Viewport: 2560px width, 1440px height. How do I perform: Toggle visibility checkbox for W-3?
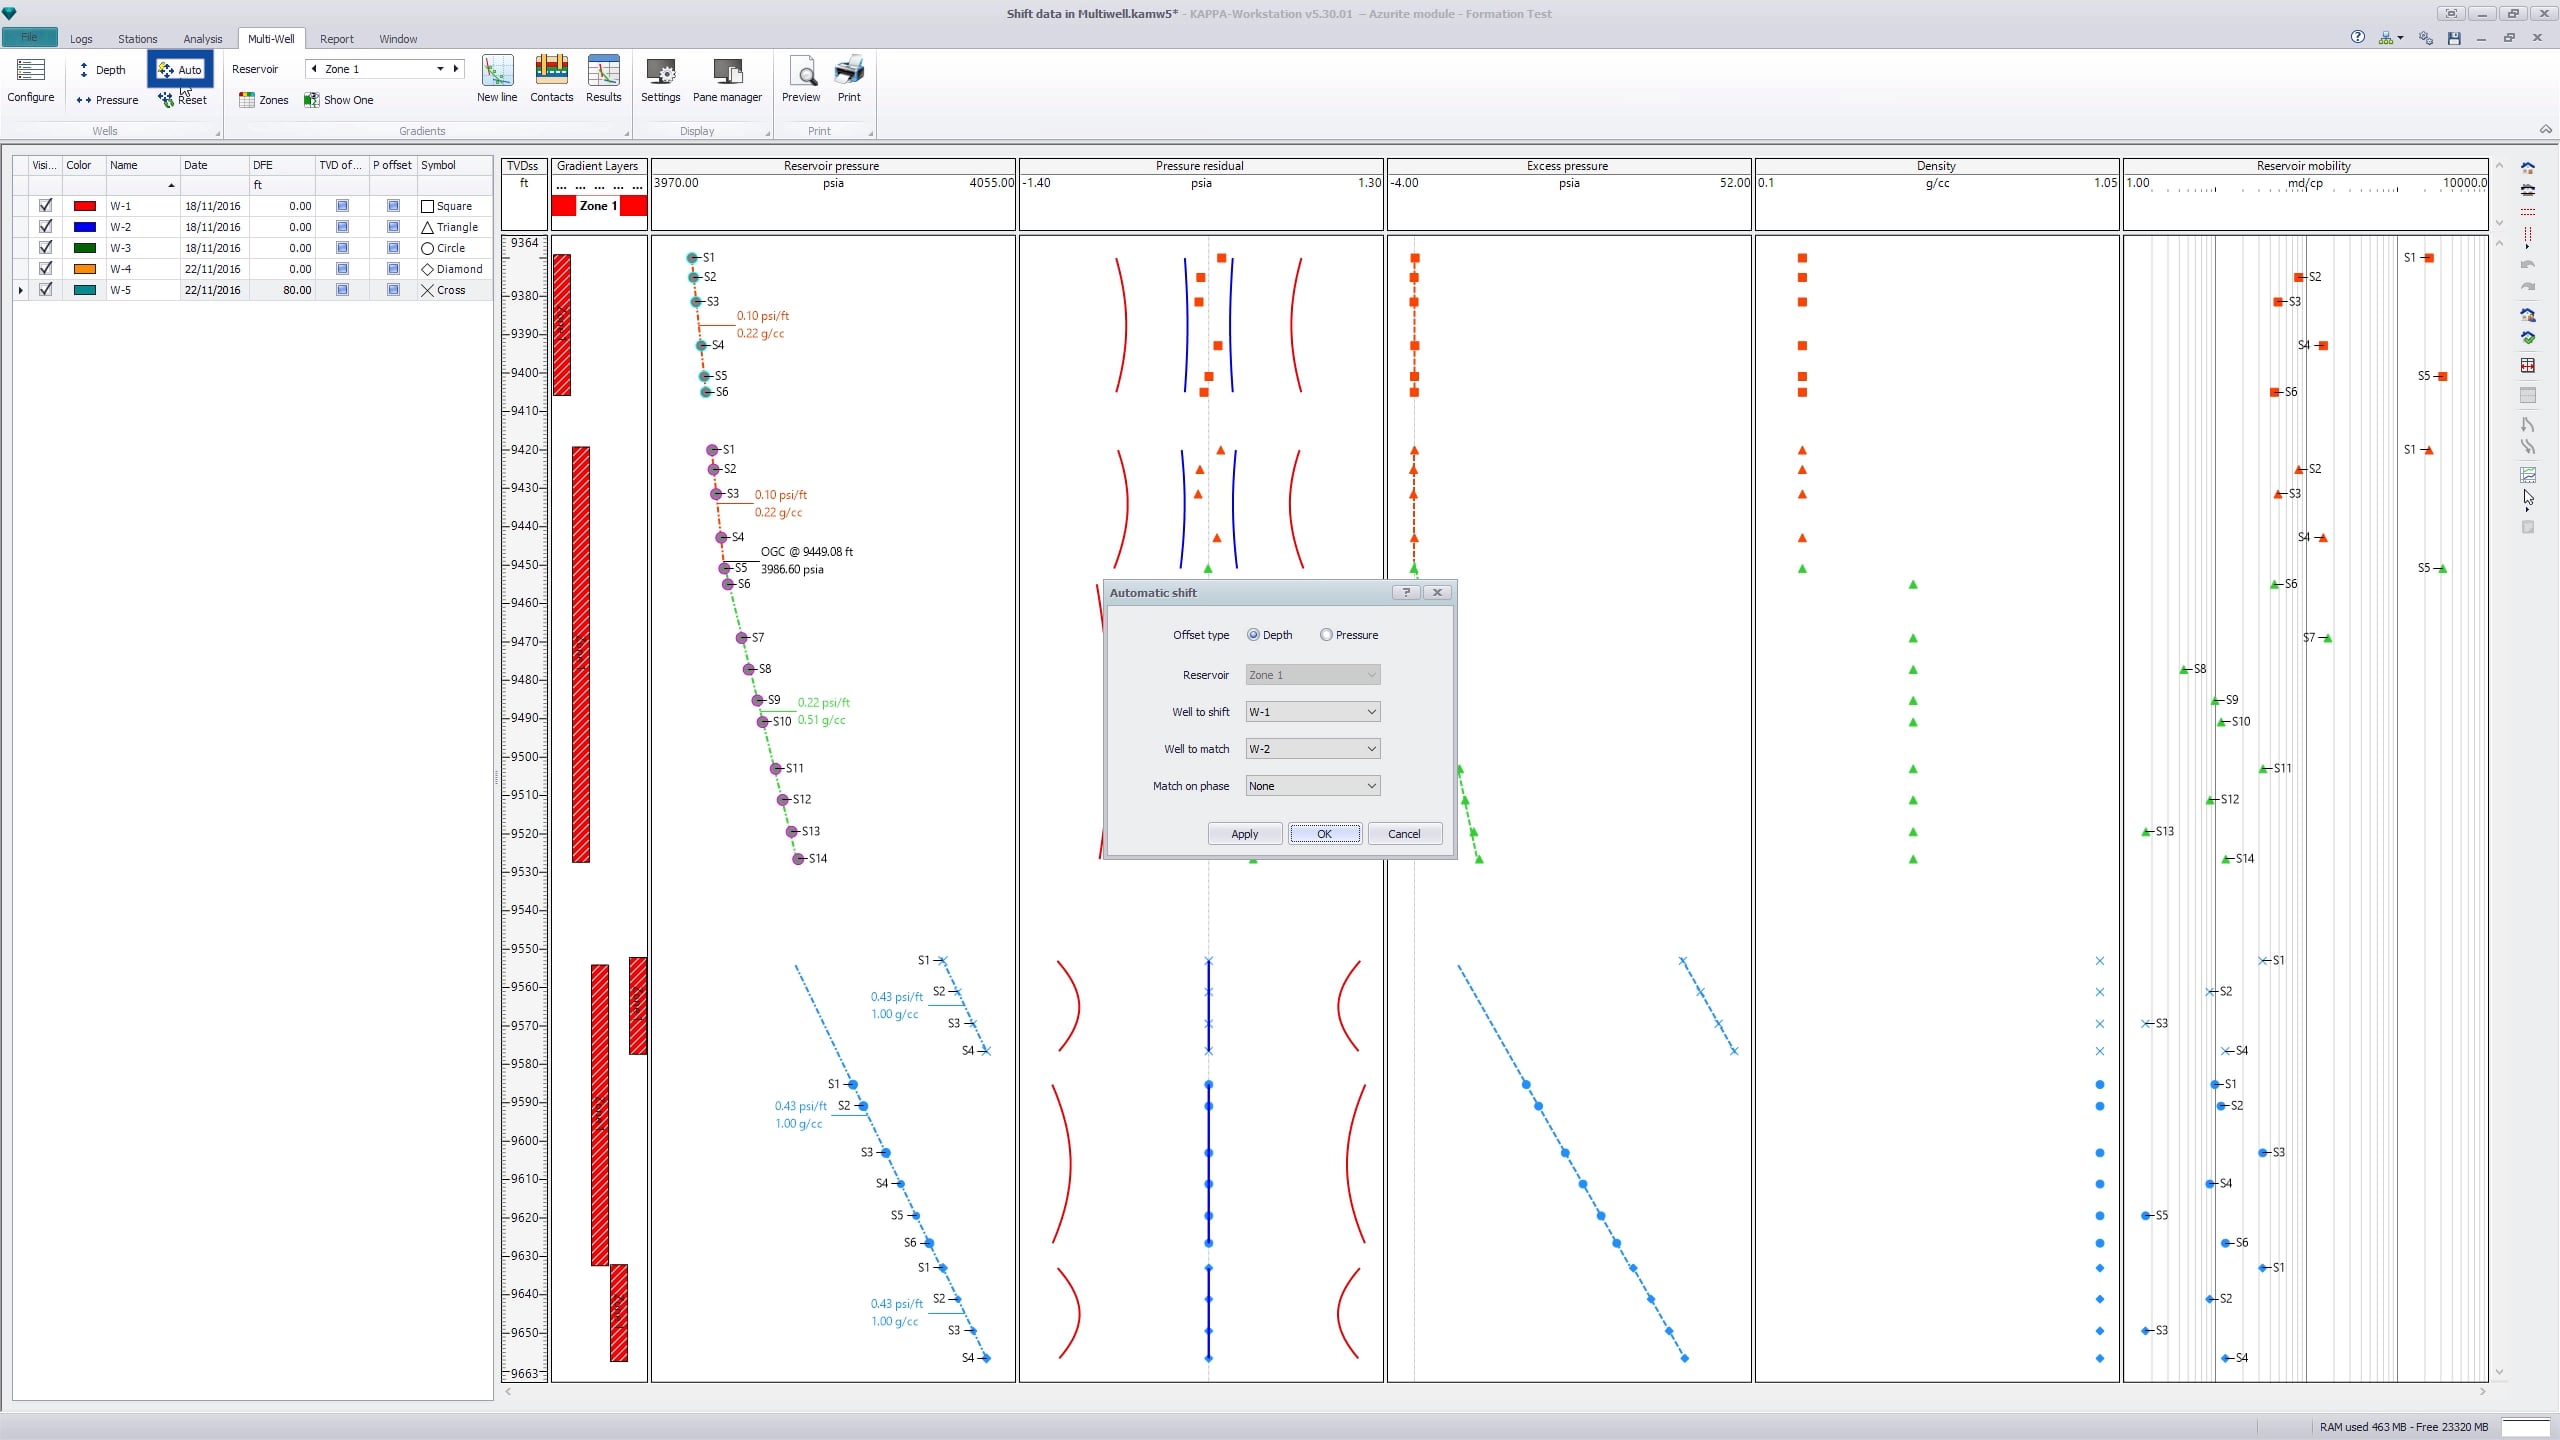click(45, 247)
